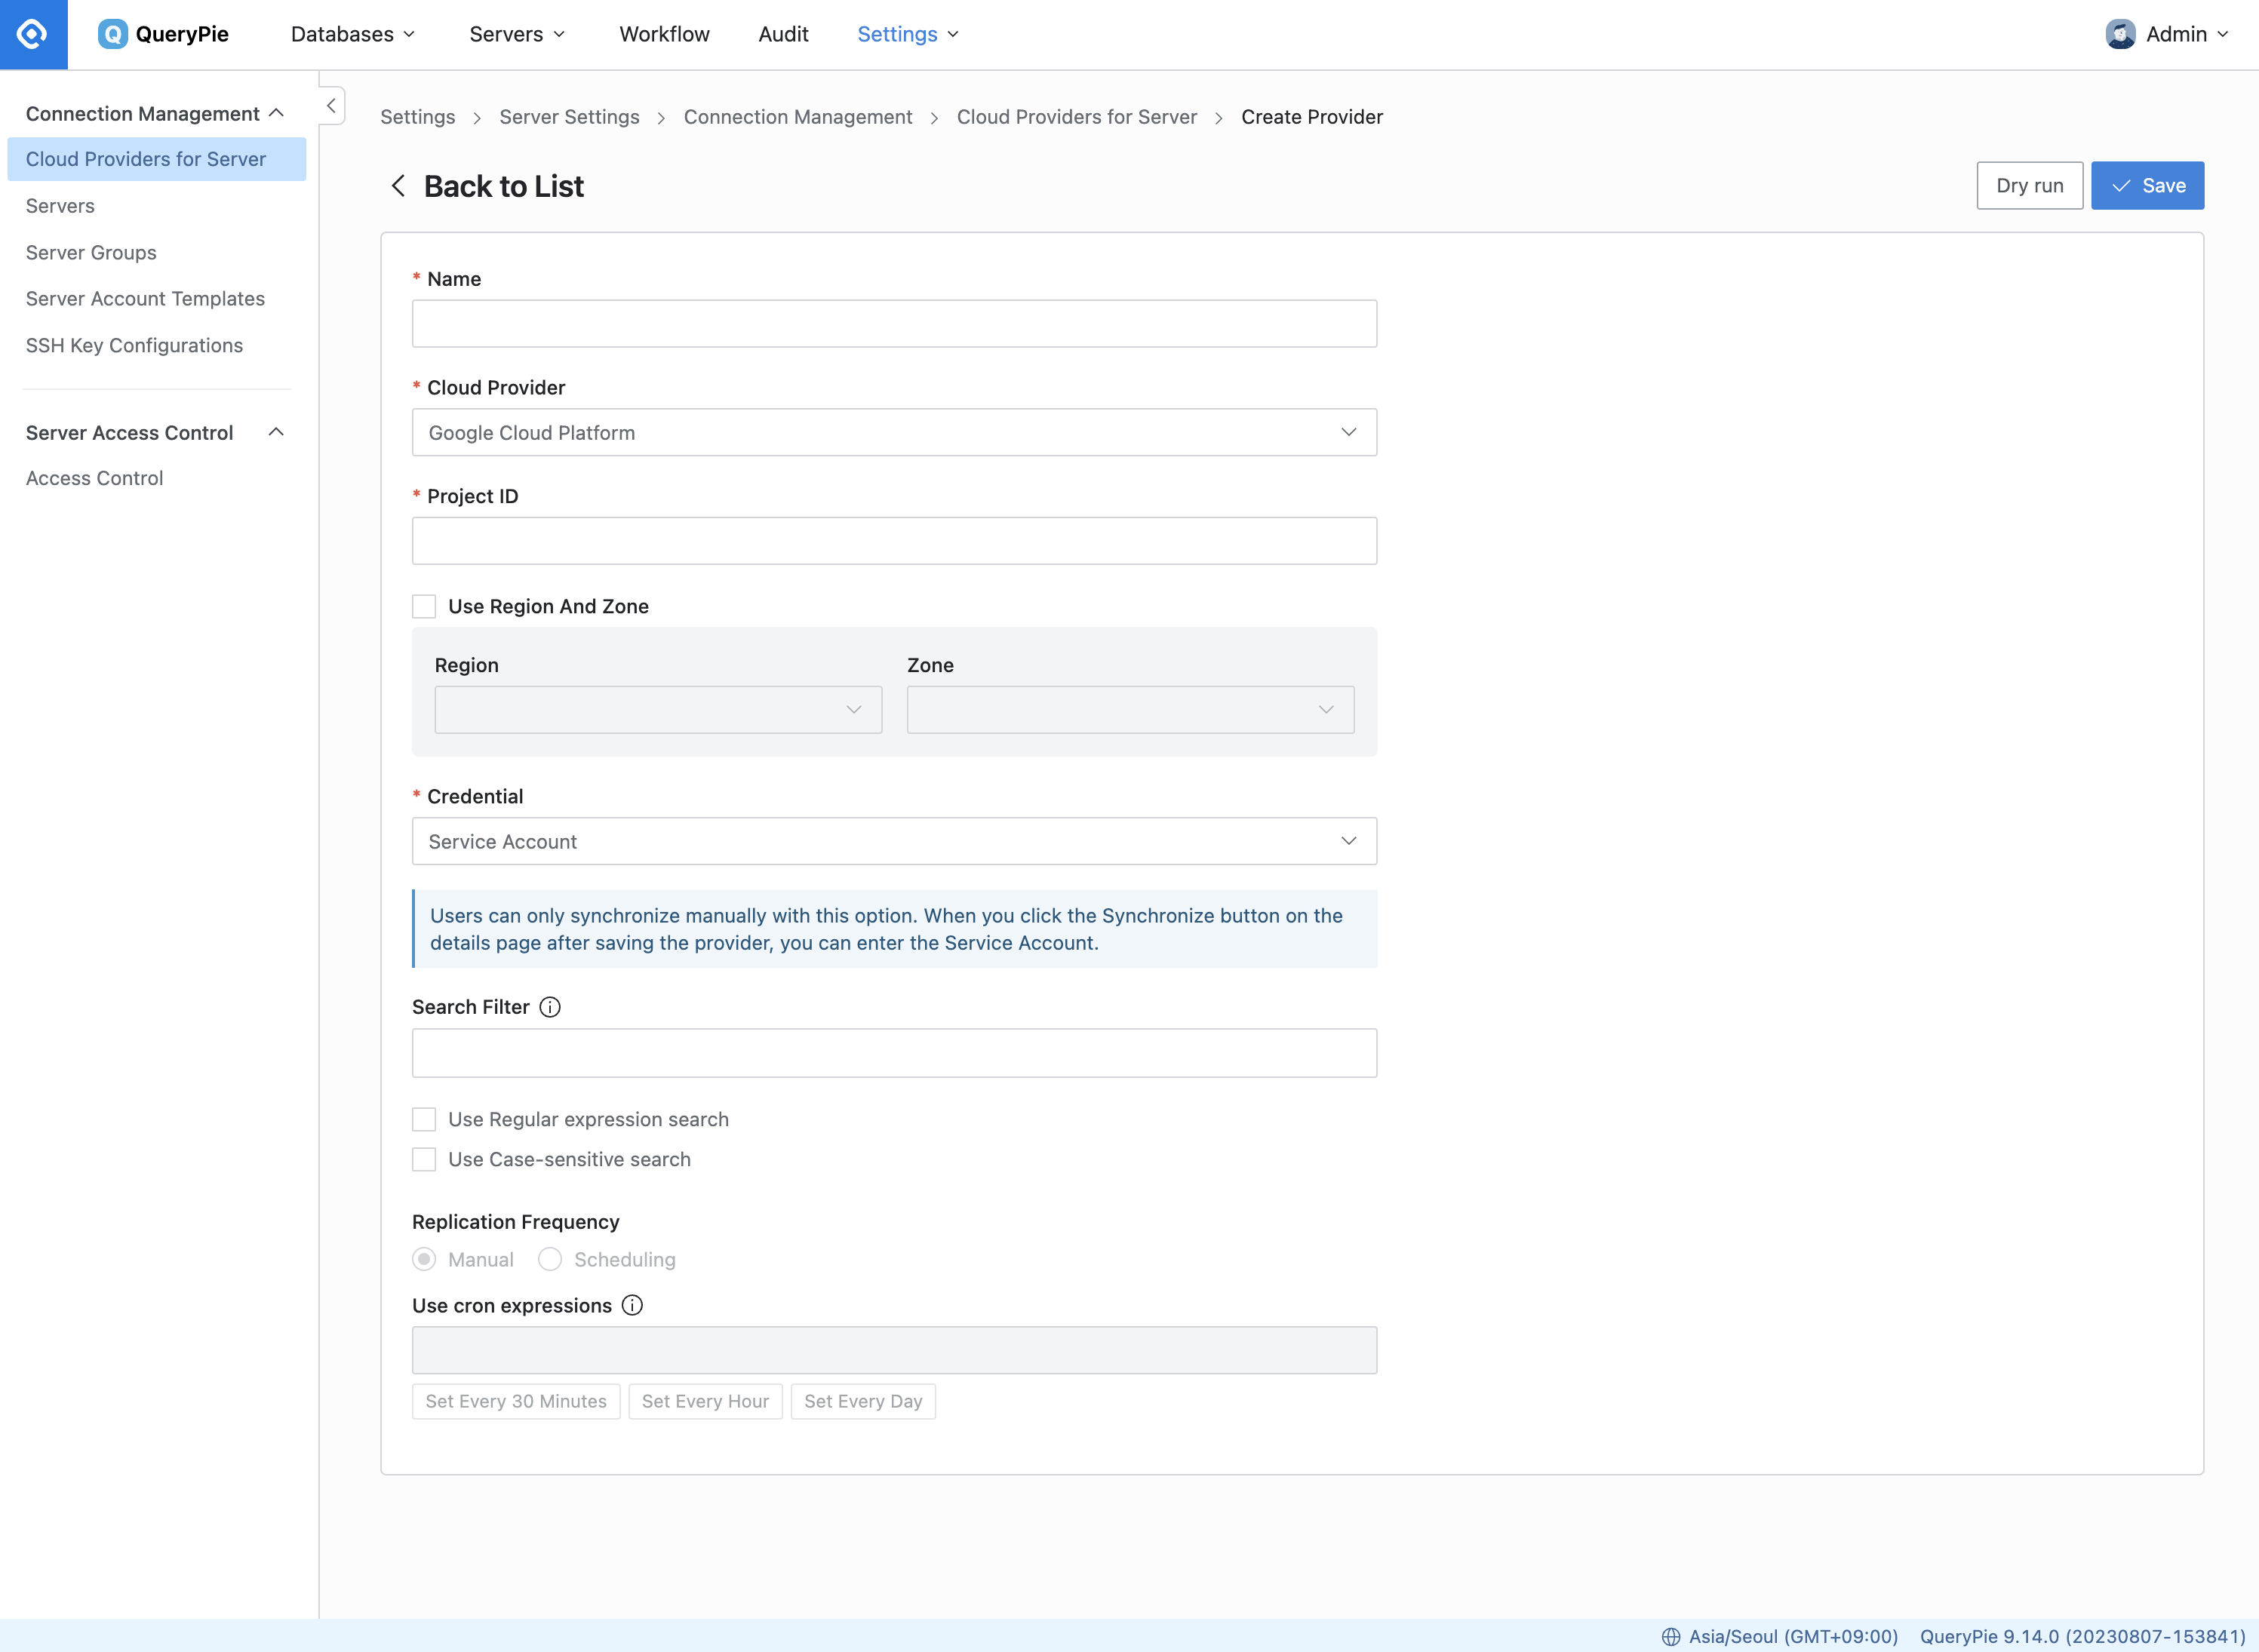The height and width of the screenshot is (1652, 2259).
Task: Click the Create Provider breadcrumb text
Action: tap(1312, 117)
